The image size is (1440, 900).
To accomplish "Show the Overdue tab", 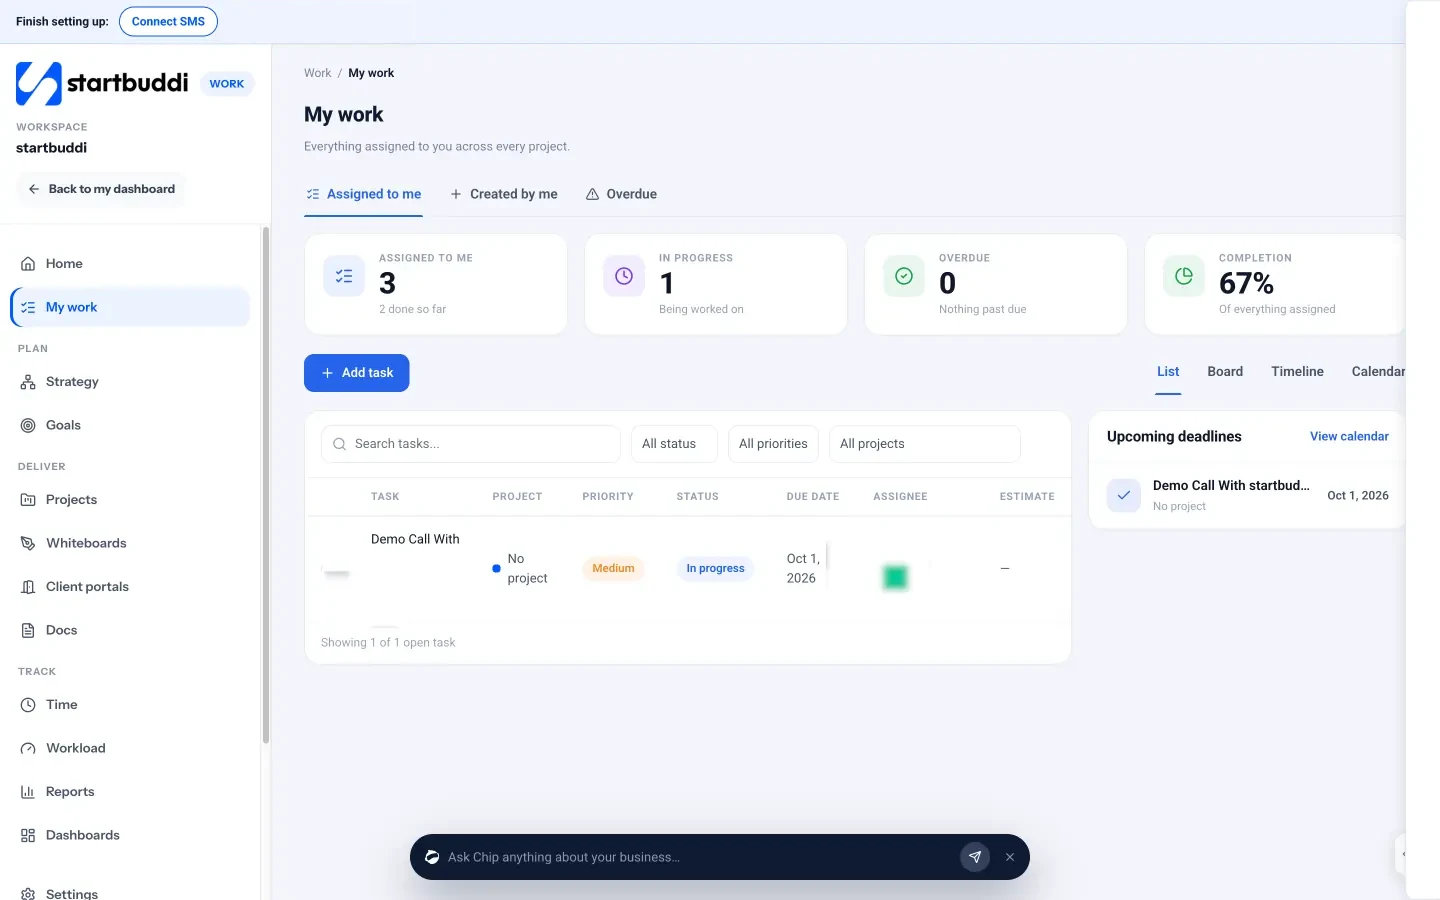I will point(621,194).
